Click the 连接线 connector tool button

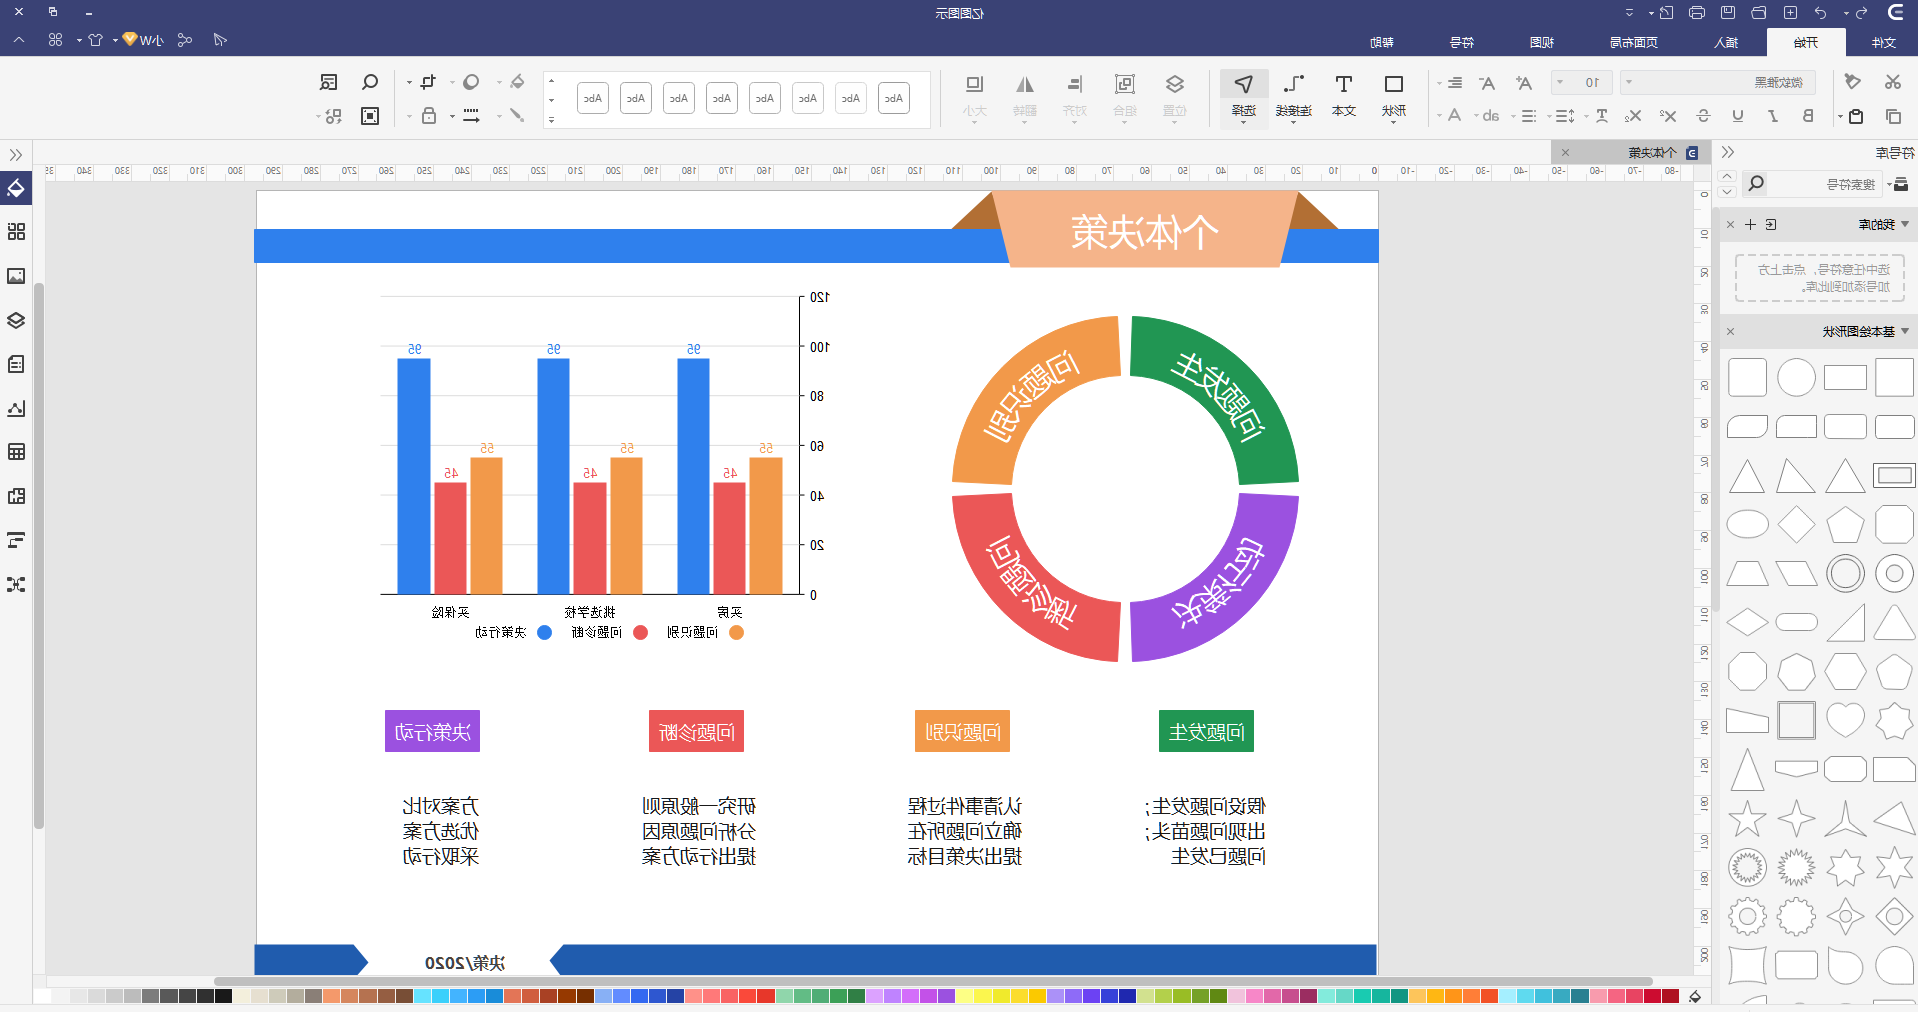pyautogui.click(x=1294, y=97)
